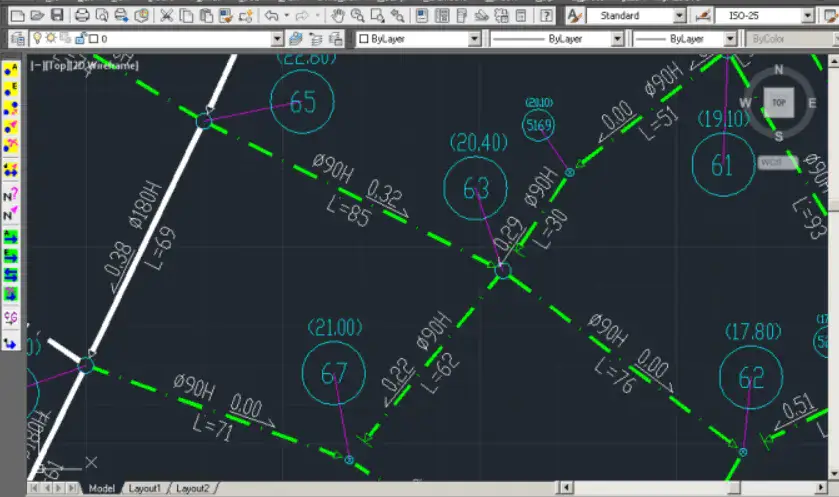This screenshot has width=839, height=497.
Task: Open the Tool Palettes window icon
Action: 462,16
